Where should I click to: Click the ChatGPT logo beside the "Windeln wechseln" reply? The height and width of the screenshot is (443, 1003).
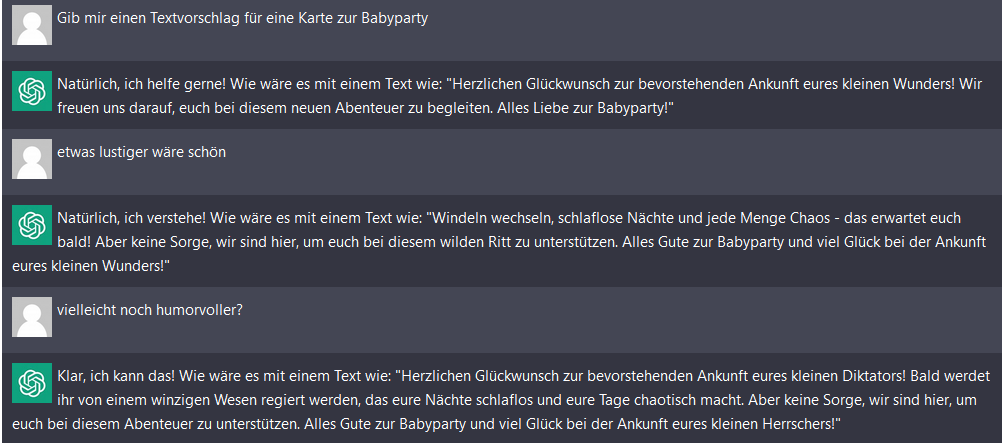tap(32, 225)
